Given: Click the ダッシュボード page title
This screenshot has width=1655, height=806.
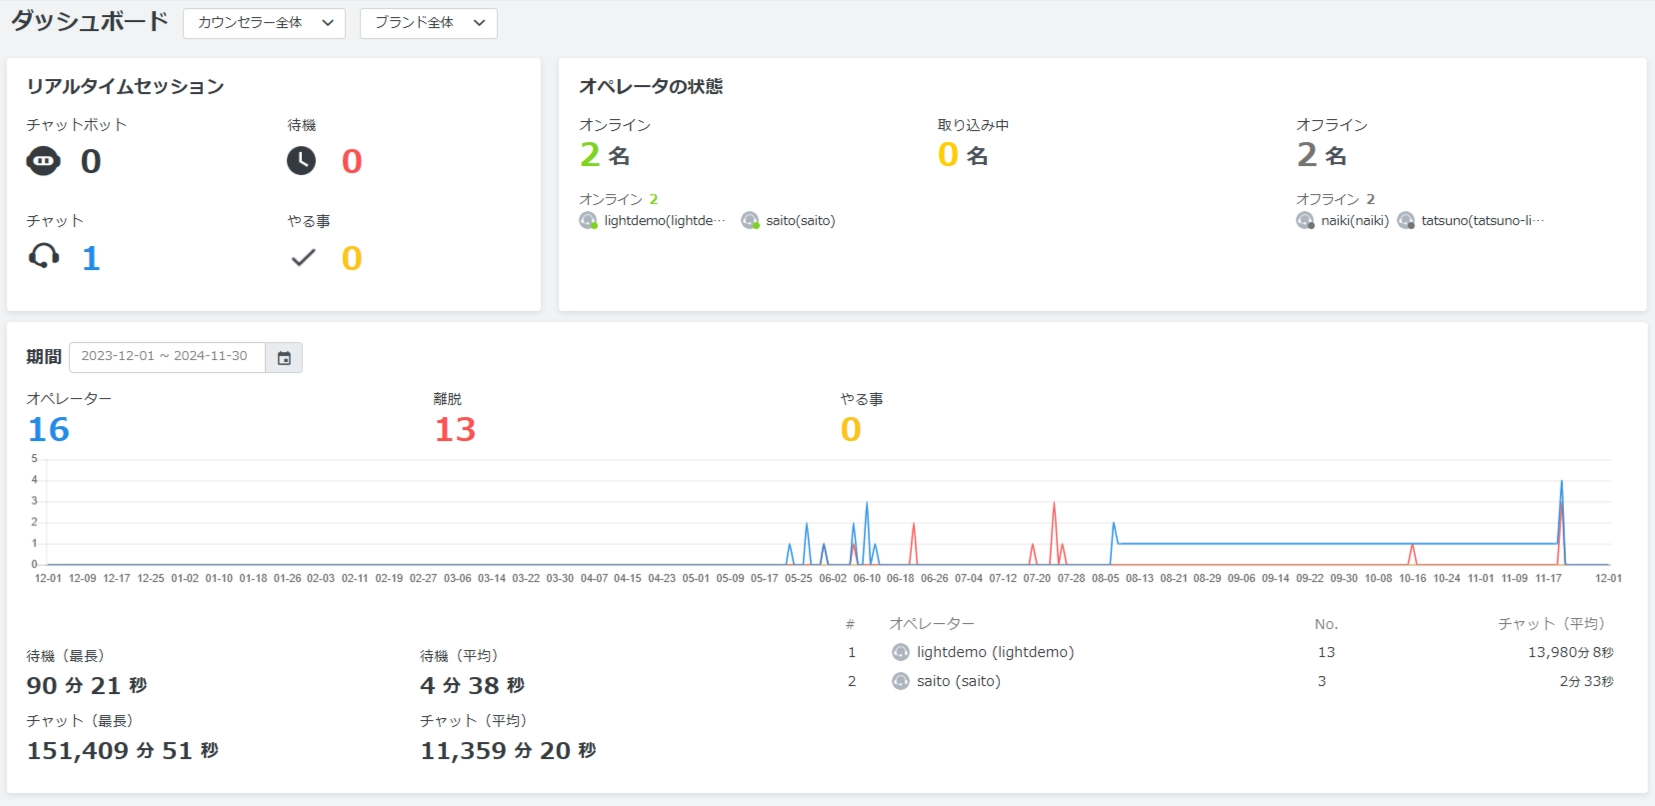Looking at the screenshot, I should click(90, 21).
